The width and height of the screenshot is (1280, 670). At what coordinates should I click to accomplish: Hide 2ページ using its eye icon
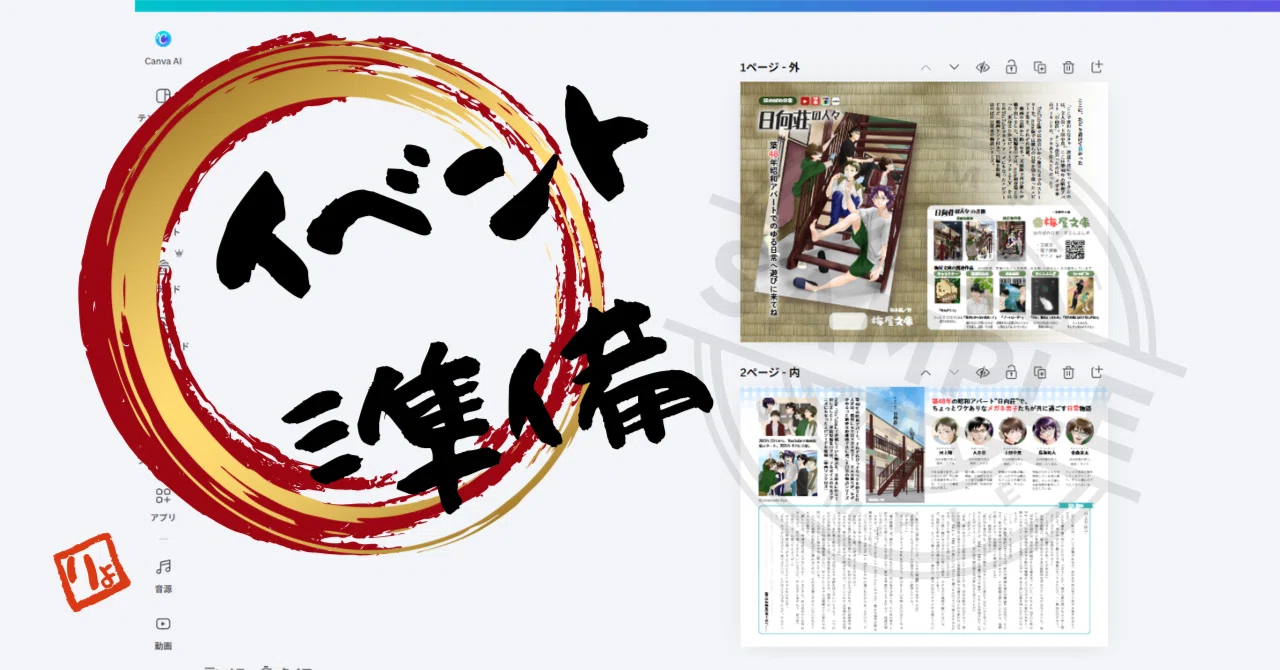(983, 372)
